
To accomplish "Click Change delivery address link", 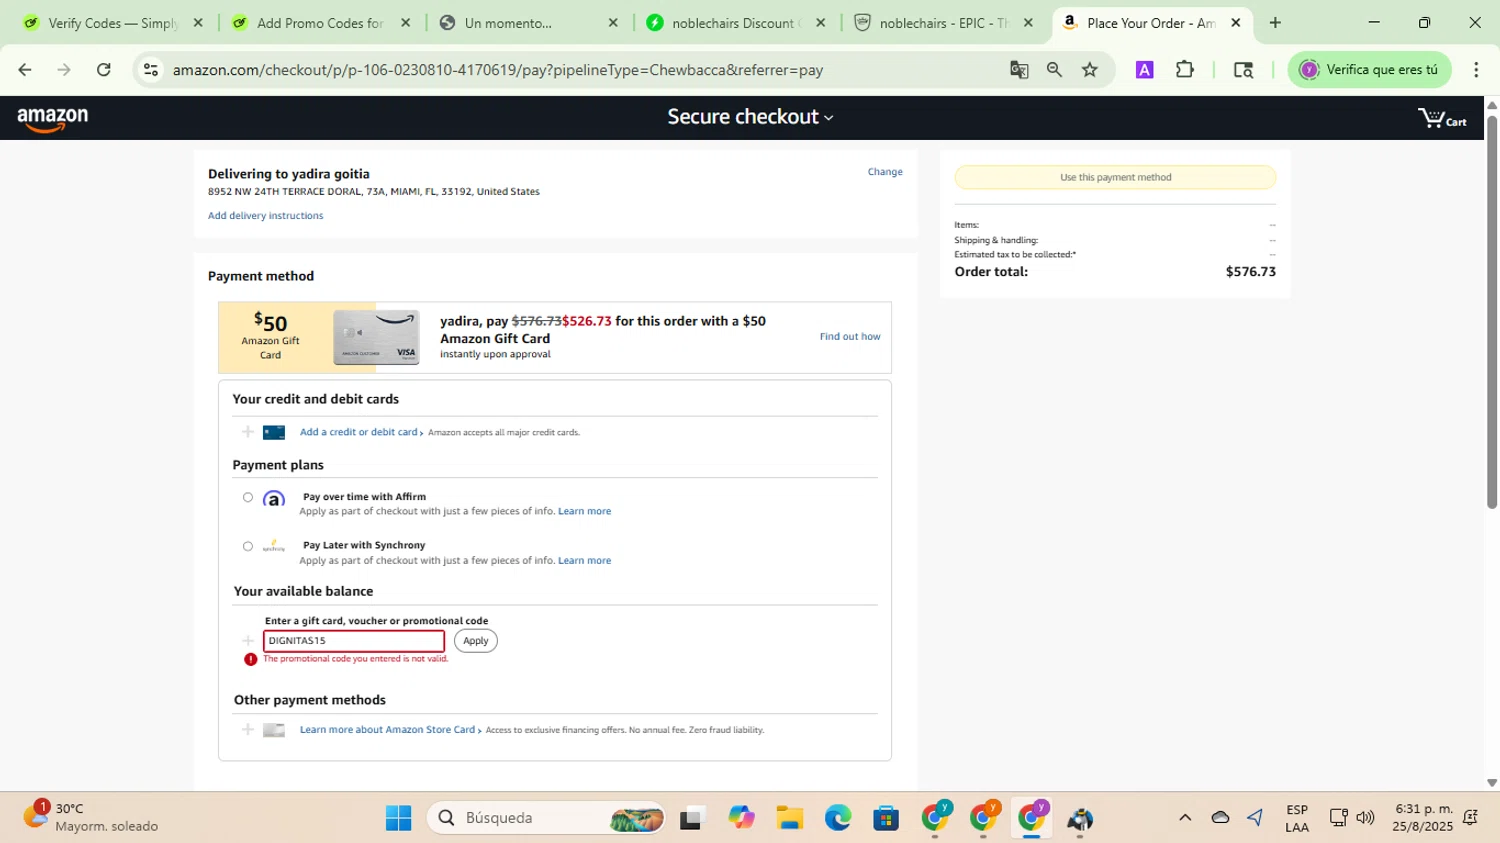I will click(x=885, y=172).
